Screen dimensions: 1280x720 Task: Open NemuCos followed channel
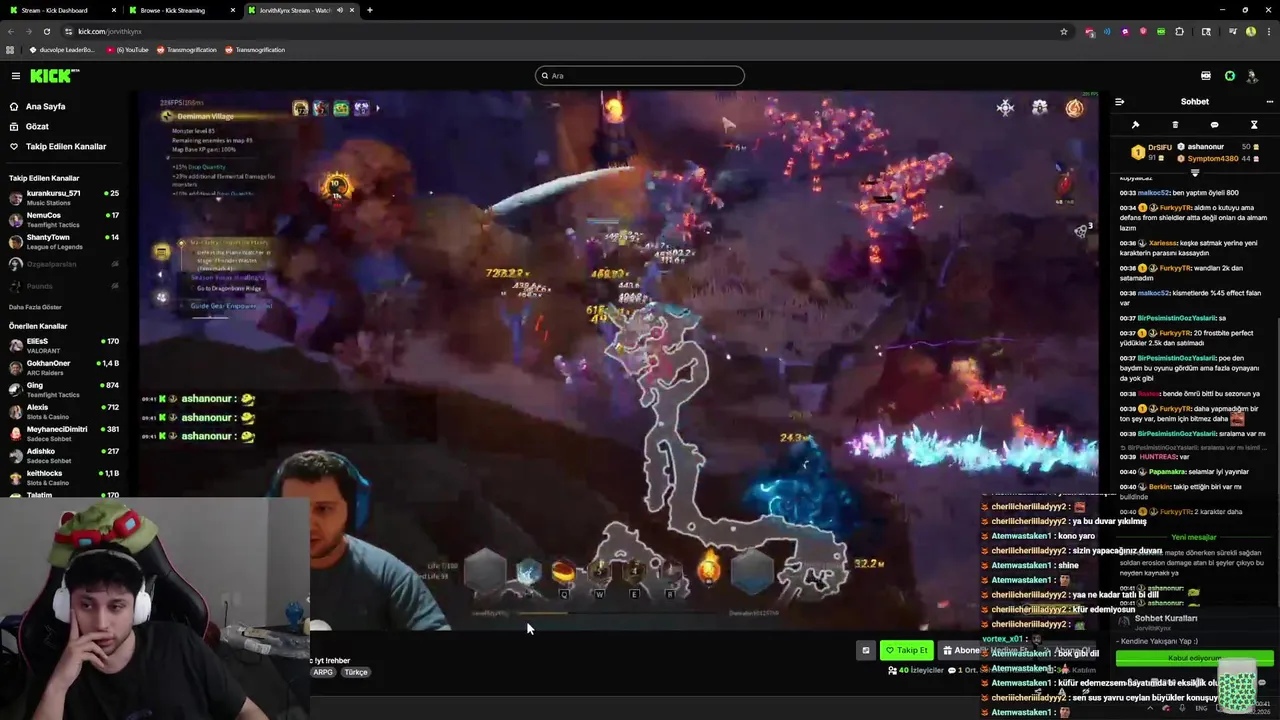point(64,219)
